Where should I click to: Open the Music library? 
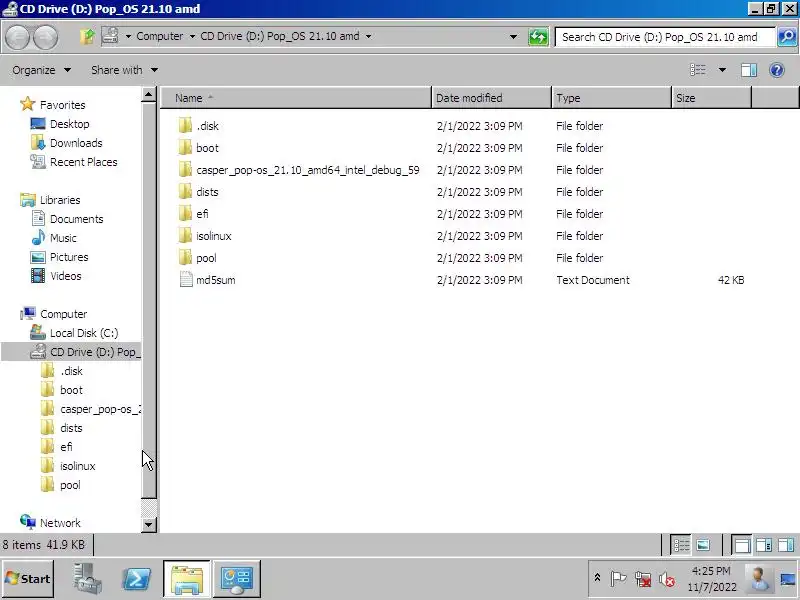pyautogui.click(x=63, y=238)
